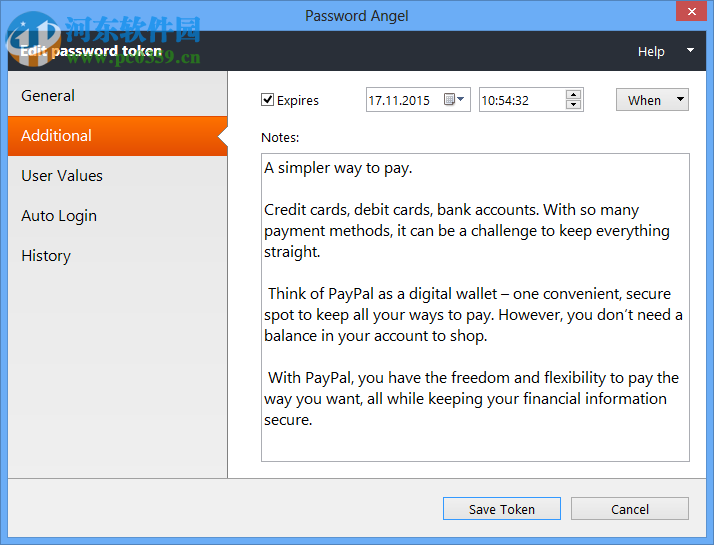Close the Password Angel window
Screen dimensions: 714x545
click(x=691, y=11)
